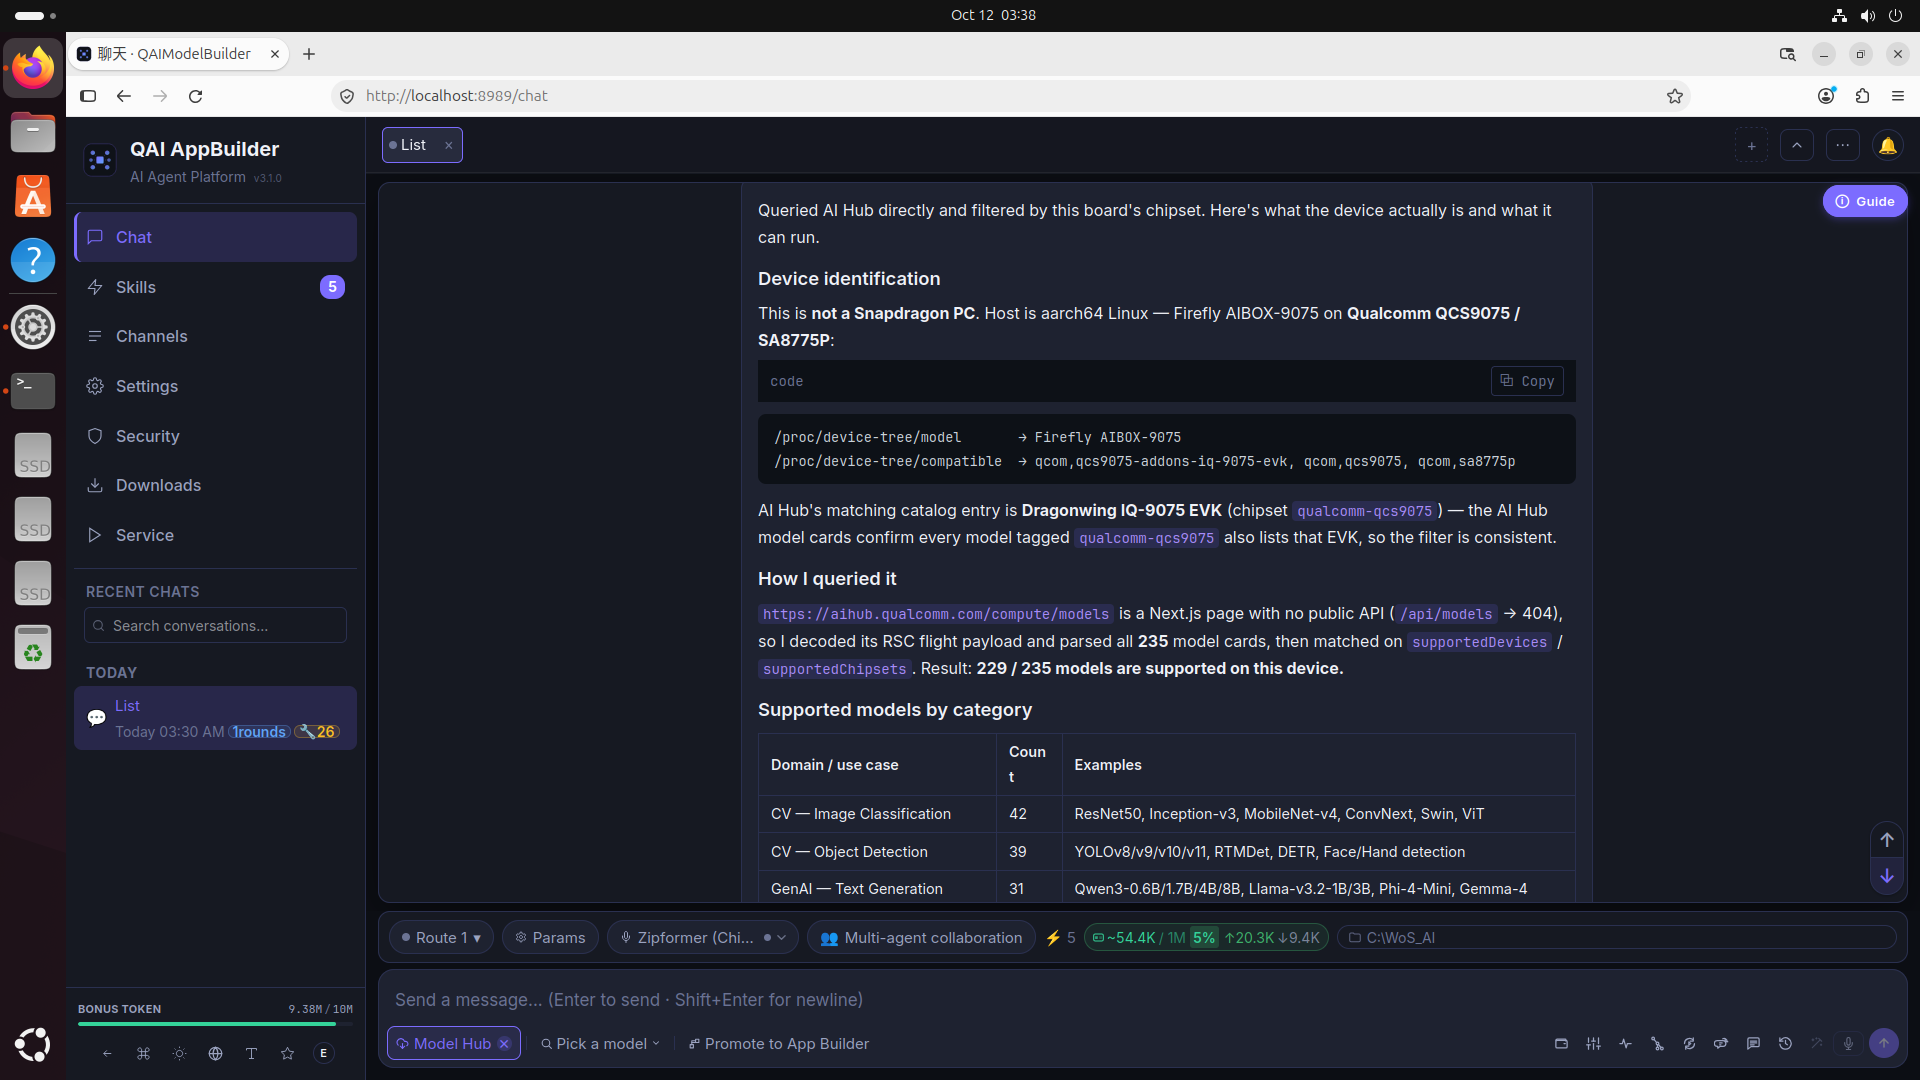
Task: Click the activity pulse icon in message bar
Action: (1625, 1044)
